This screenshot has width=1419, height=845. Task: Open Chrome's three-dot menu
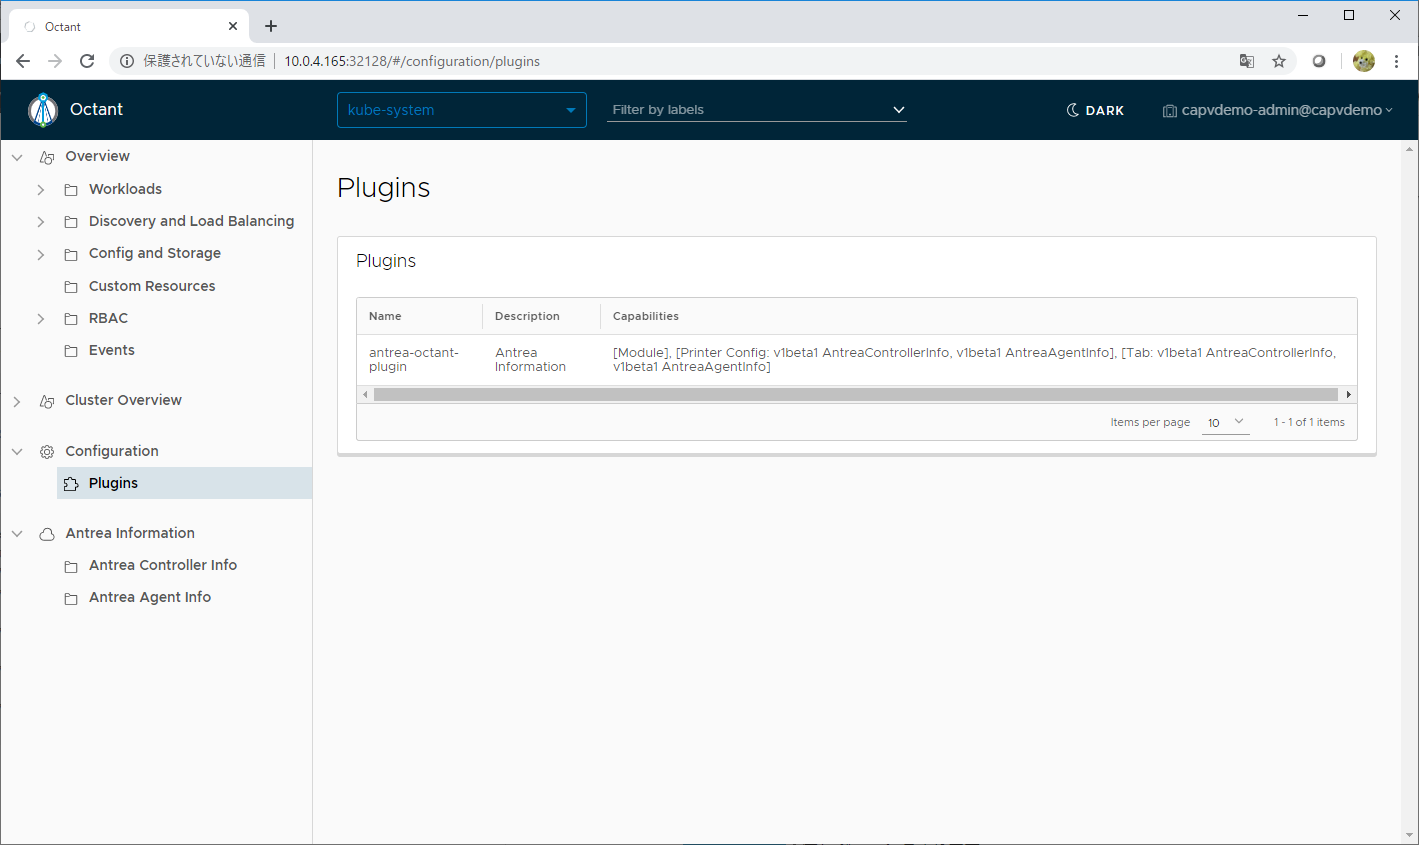click(x=1397, y=61)
